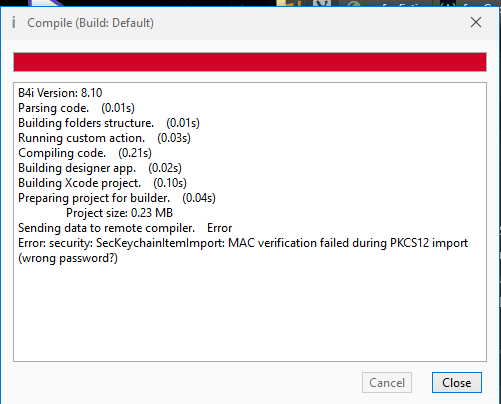Click the Building folders structure log entry
This screenshot has width=501, height=404.
point(109,123)
